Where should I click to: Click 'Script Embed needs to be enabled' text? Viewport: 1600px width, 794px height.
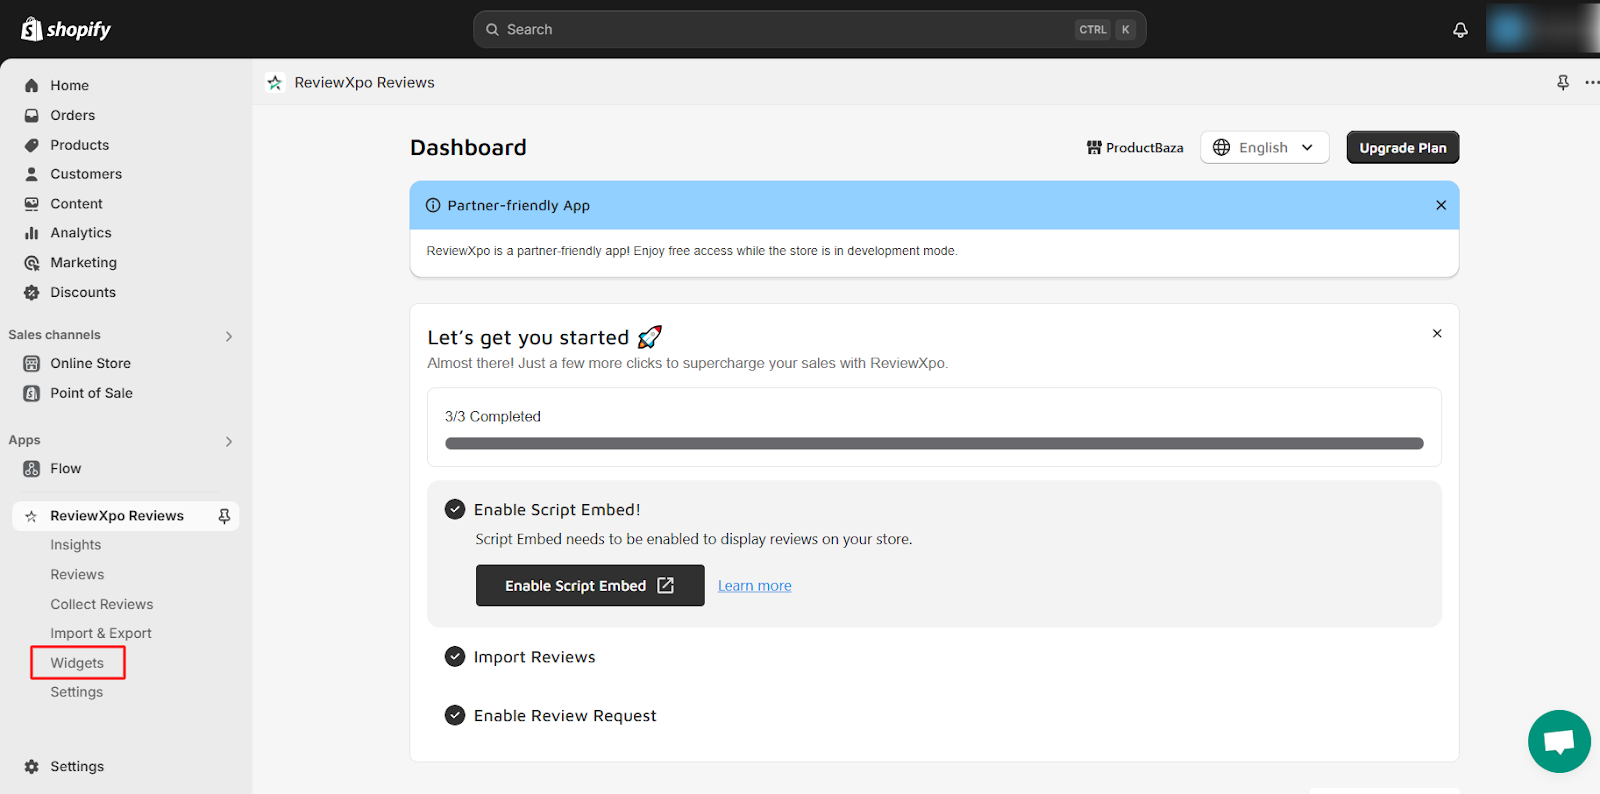click(694, 539)
